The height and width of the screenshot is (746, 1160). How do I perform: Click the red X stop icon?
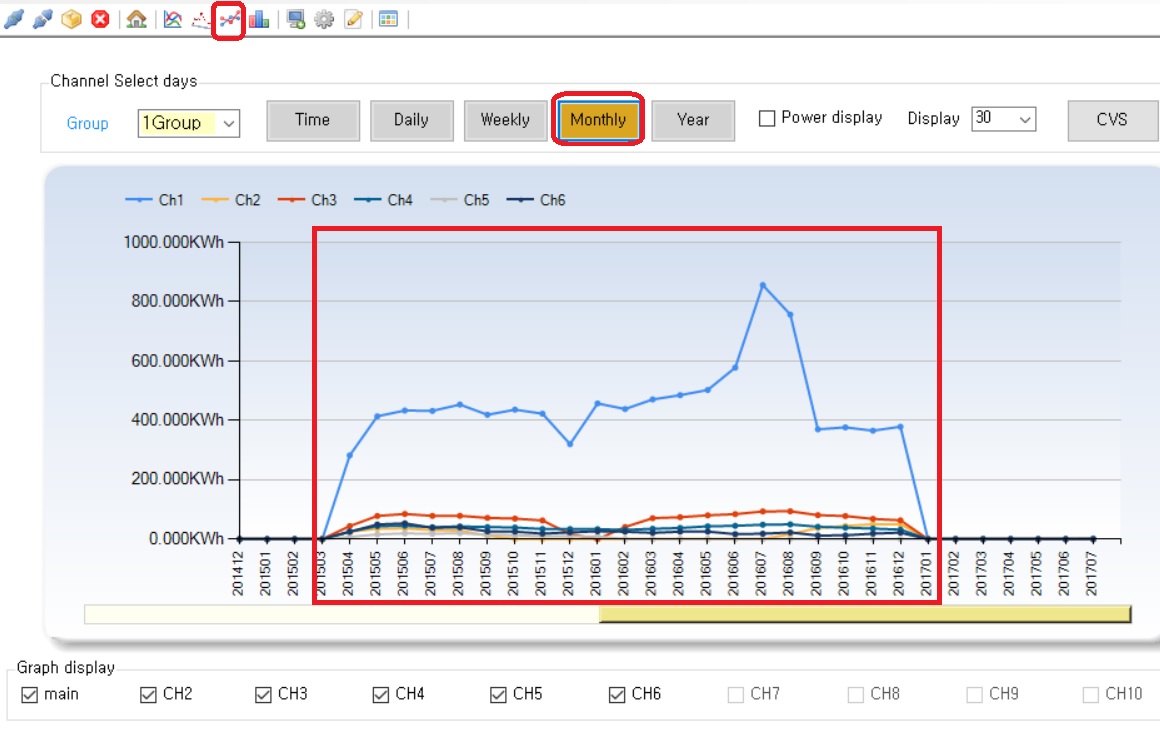[100, 19]
